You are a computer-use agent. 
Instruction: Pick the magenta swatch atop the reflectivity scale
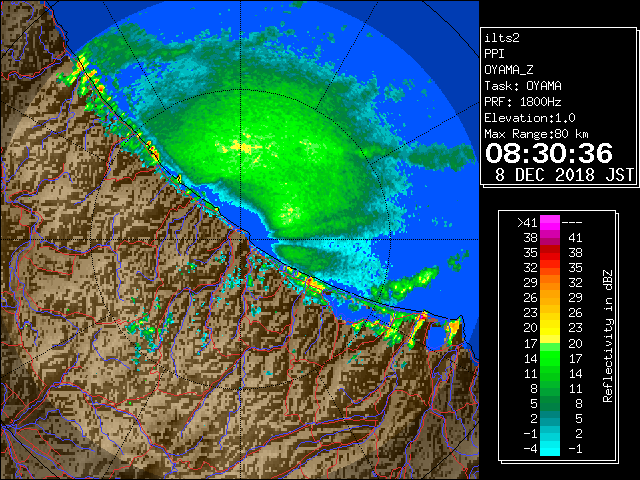(550, 222)
